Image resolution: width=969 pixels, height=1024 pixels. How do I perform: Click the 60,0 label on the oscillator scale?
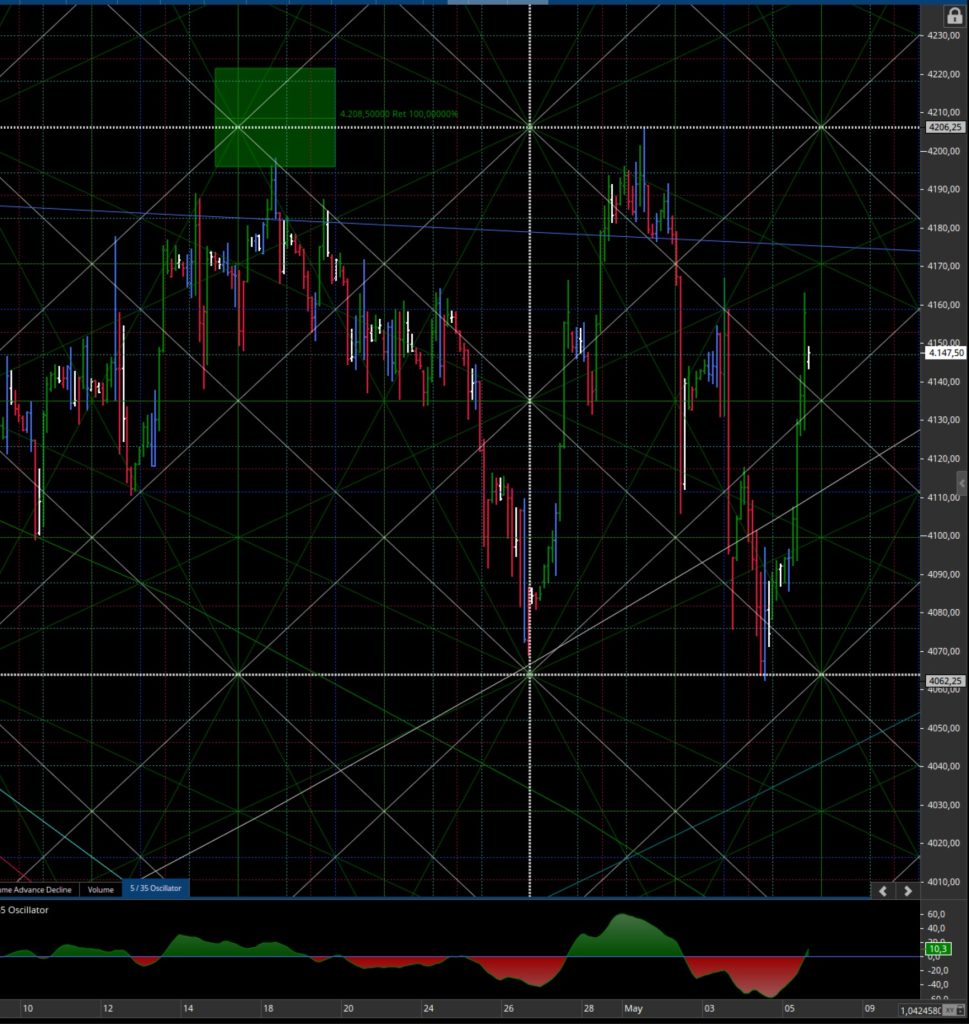pyautogui.click(x=936, y=914)
